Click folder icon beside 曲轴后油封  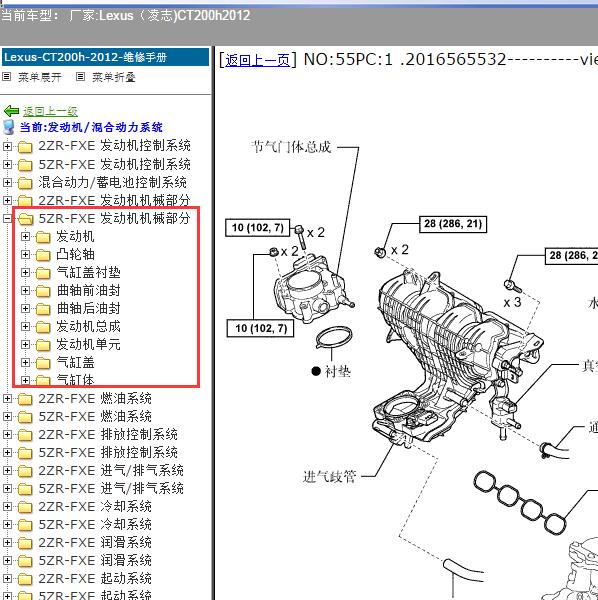coord(43,309)
